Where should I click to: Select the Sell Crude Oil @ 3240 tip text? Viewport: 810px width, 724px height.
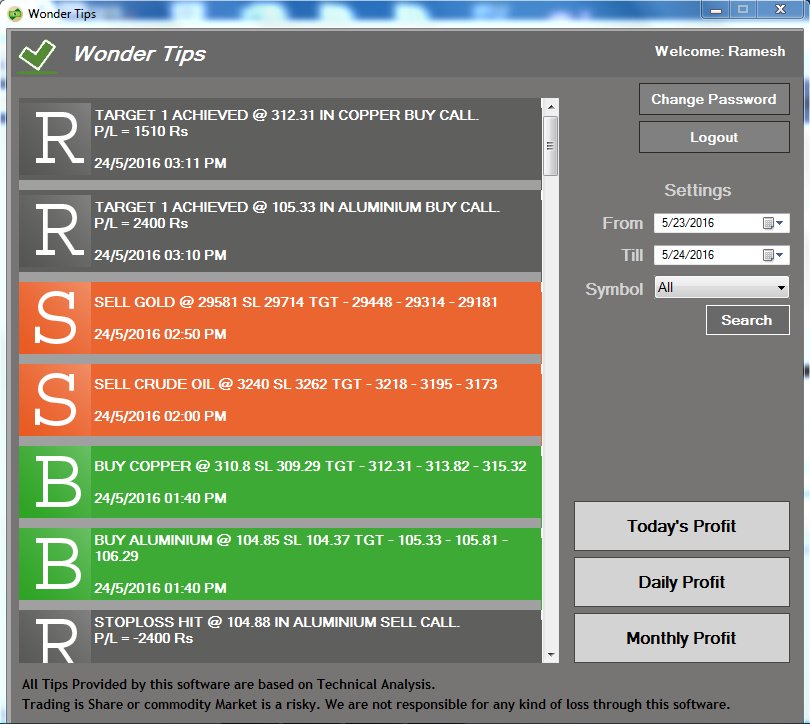pos(295,384)
